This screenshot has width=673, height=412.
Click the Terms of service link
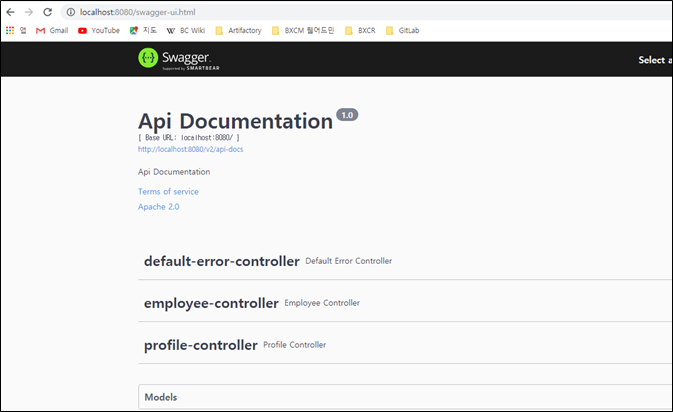pyautogui.click(x=168, y=191)
